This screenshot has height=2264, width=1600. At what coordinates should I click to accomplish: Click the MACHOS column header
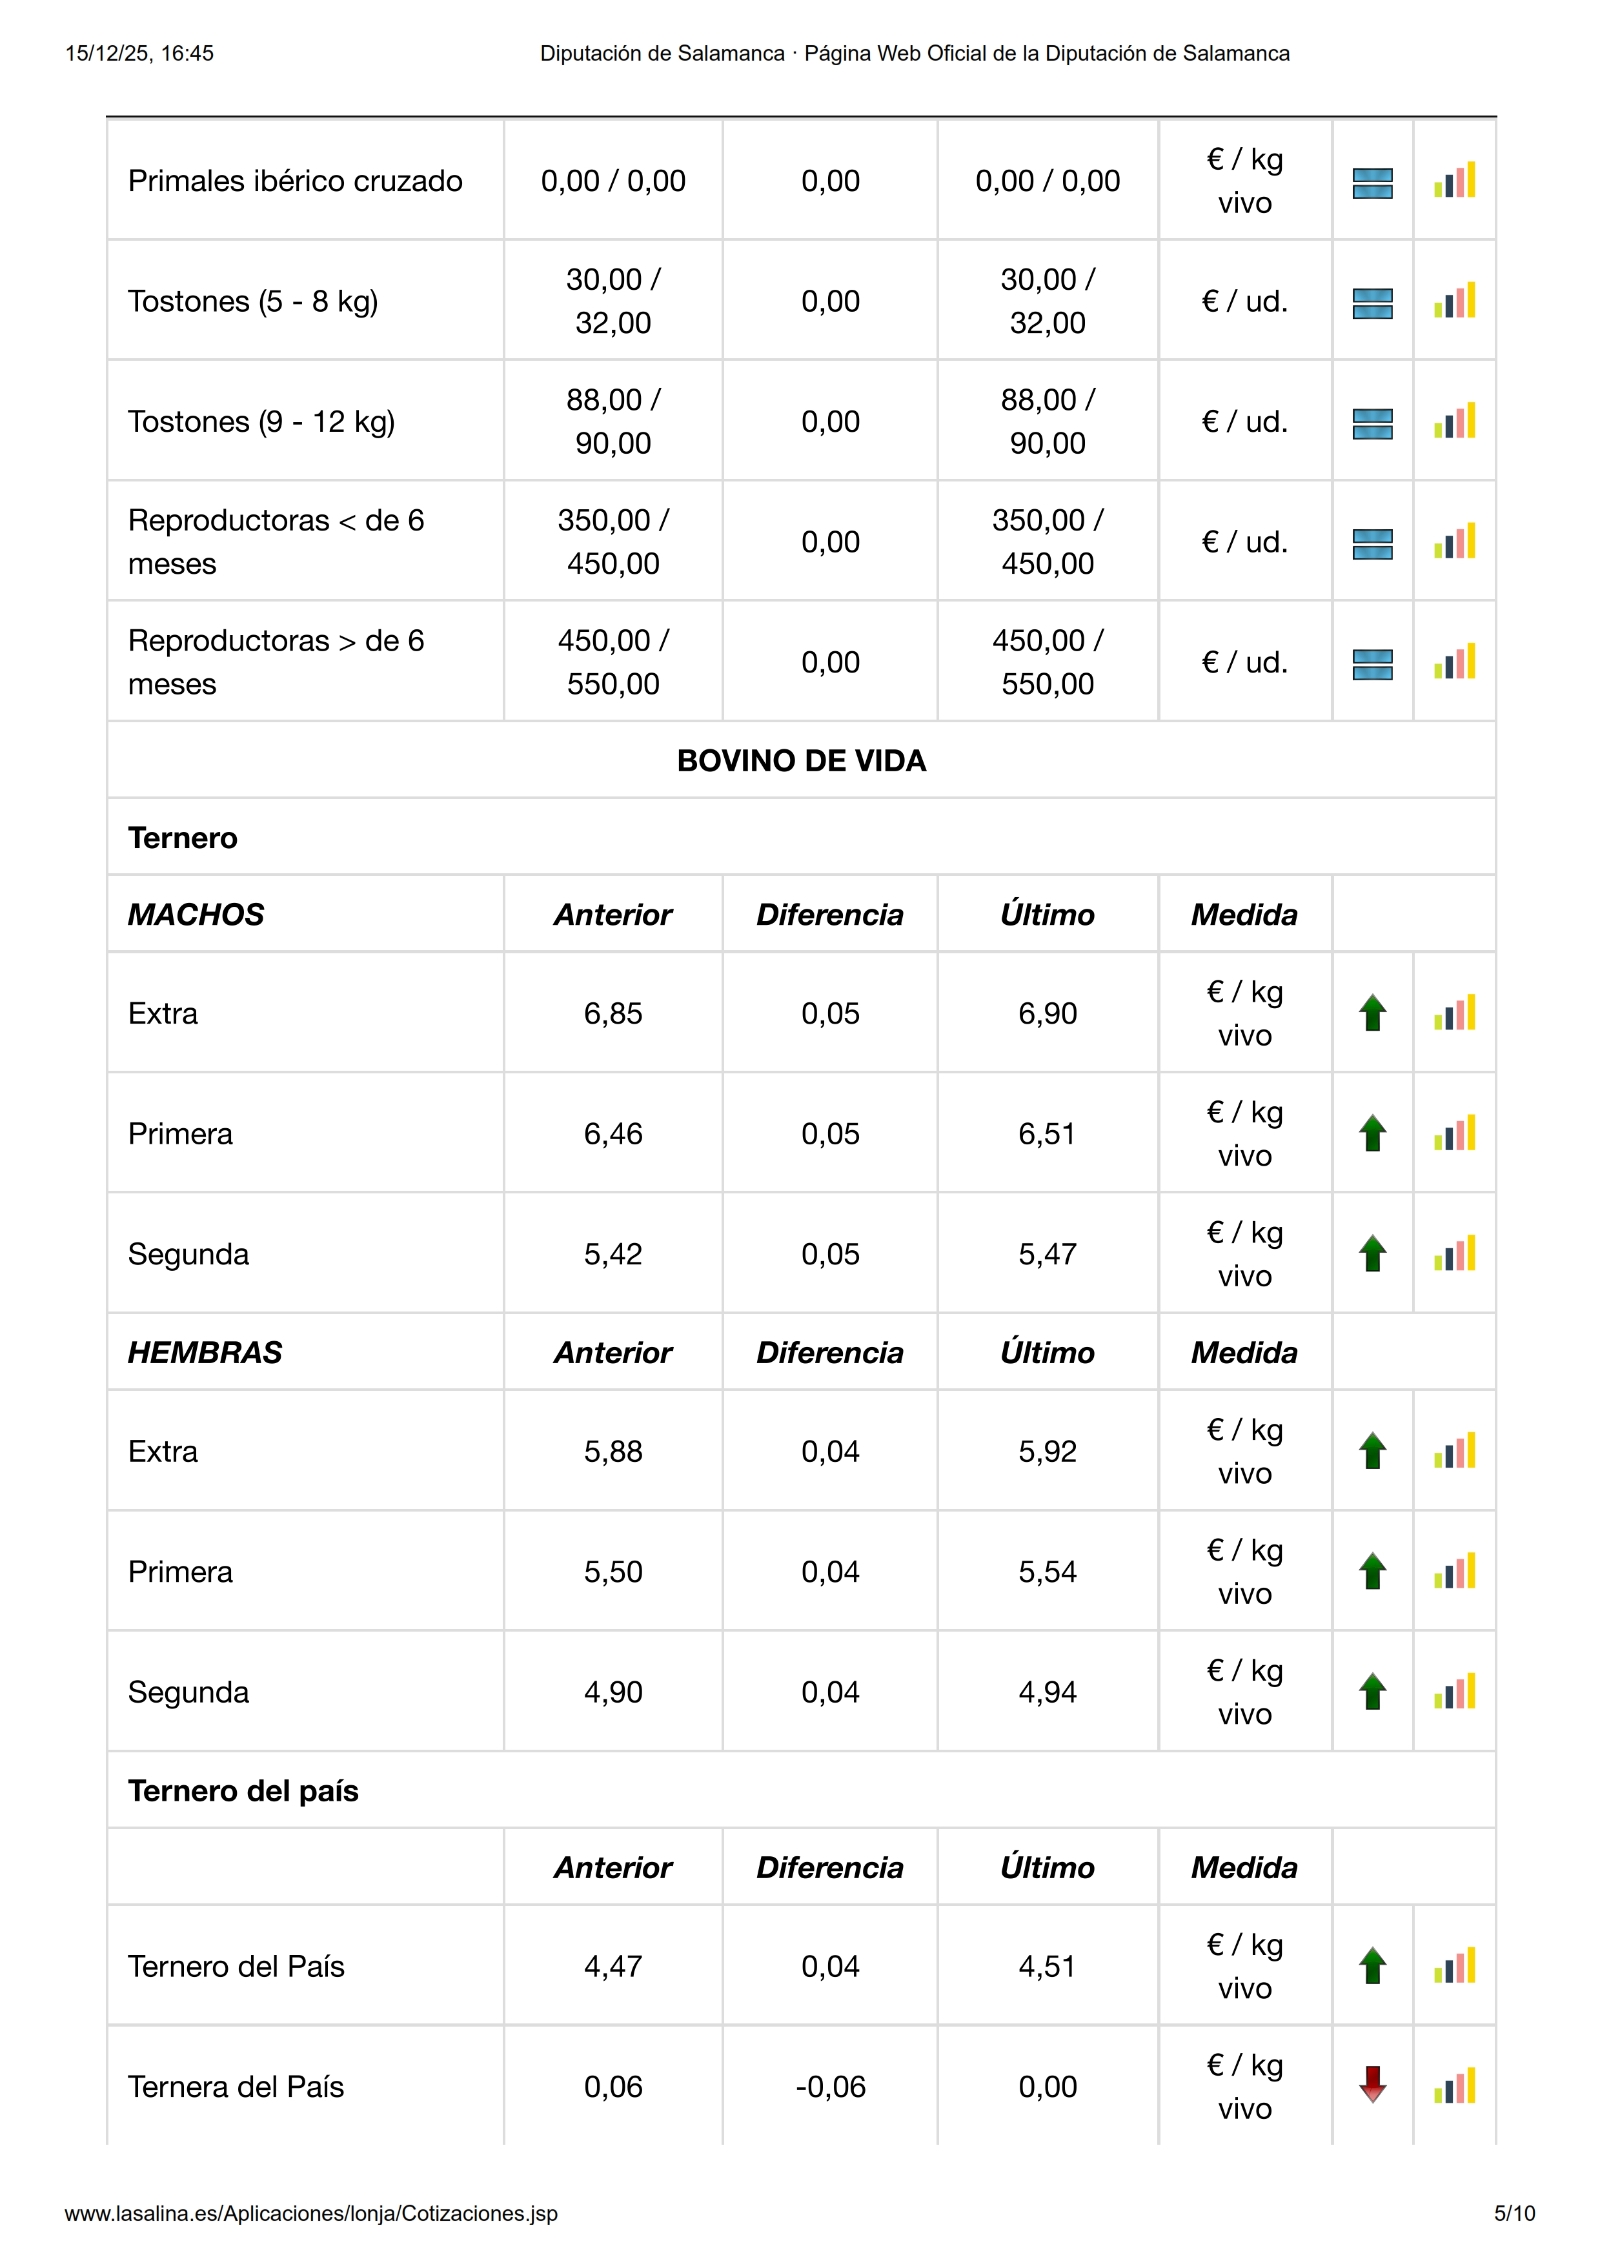coord(196,915)
